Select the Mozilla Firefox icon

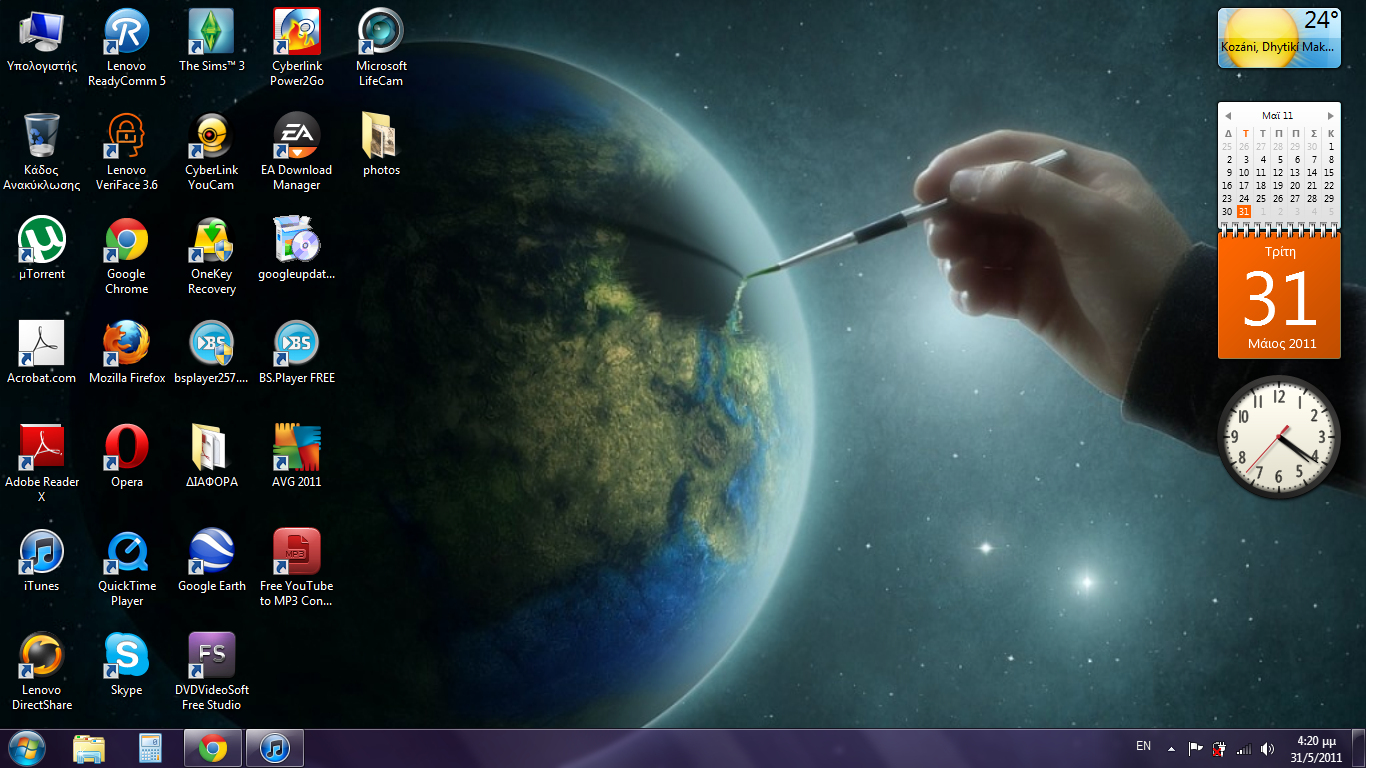(x=127, y=353)
